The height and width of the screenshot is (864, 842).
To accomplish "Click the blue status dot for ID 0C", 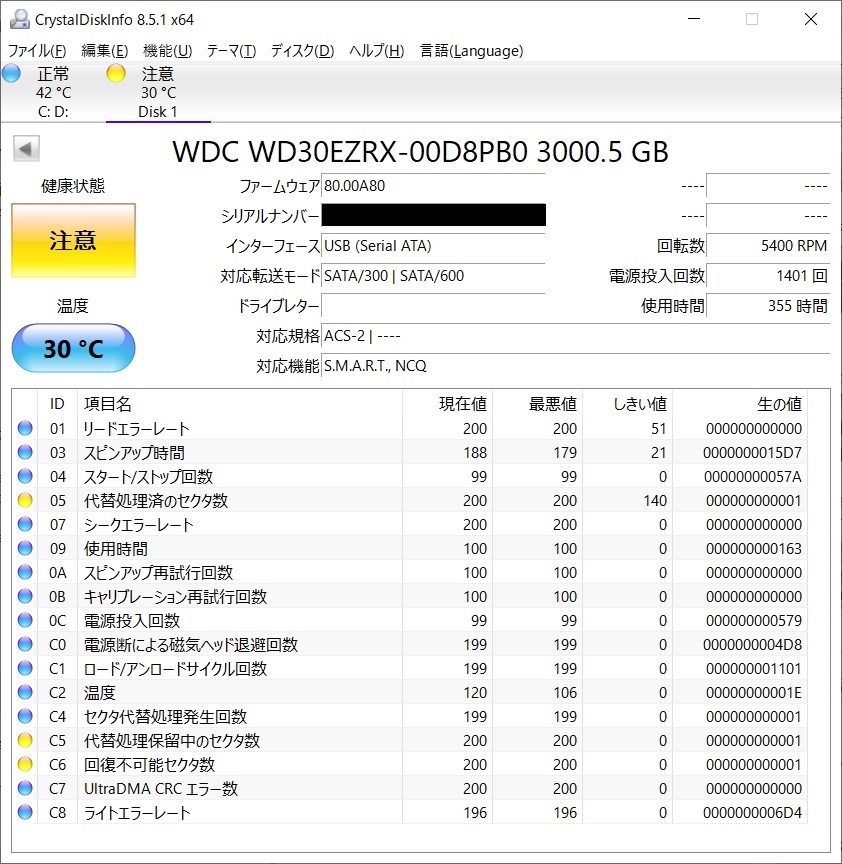I will pos(25,620).
